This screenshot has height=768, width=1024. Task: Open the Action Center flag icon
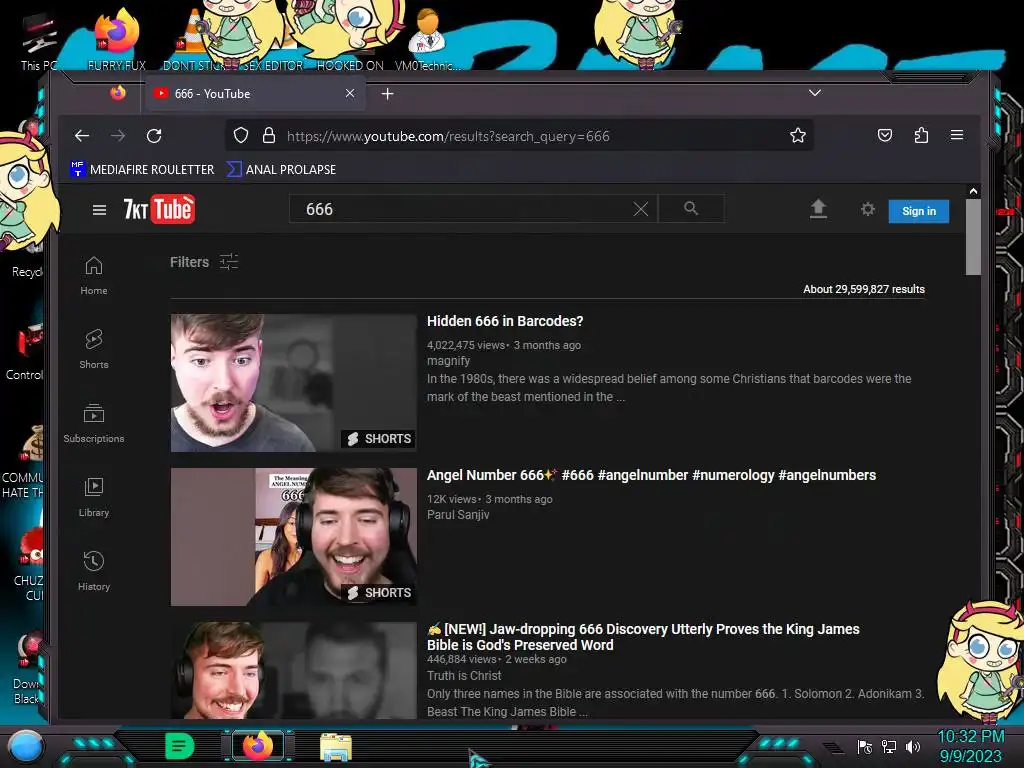[x=865, y=746]
